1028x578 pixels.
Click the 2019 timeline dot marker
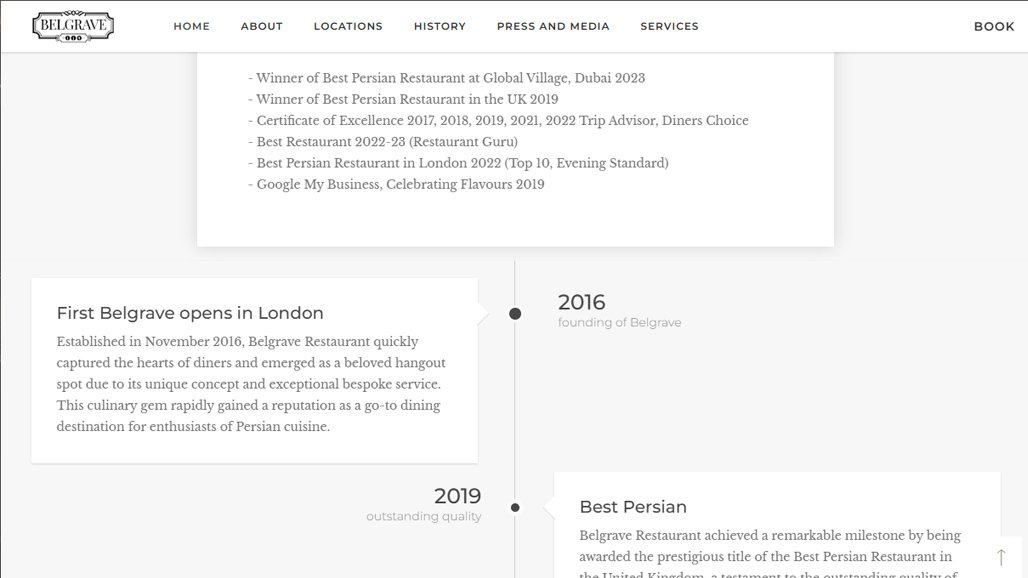[x=515, y=508]
